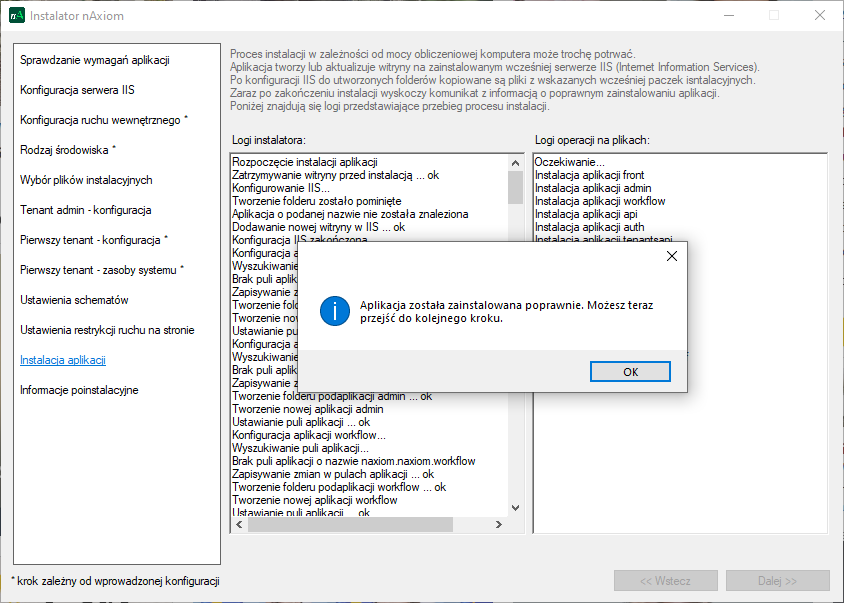This screenshot has height=603, width=844.
Task: Select Pierwszy tenant - zasoby systemu step
Action: (x=102, y=270)
